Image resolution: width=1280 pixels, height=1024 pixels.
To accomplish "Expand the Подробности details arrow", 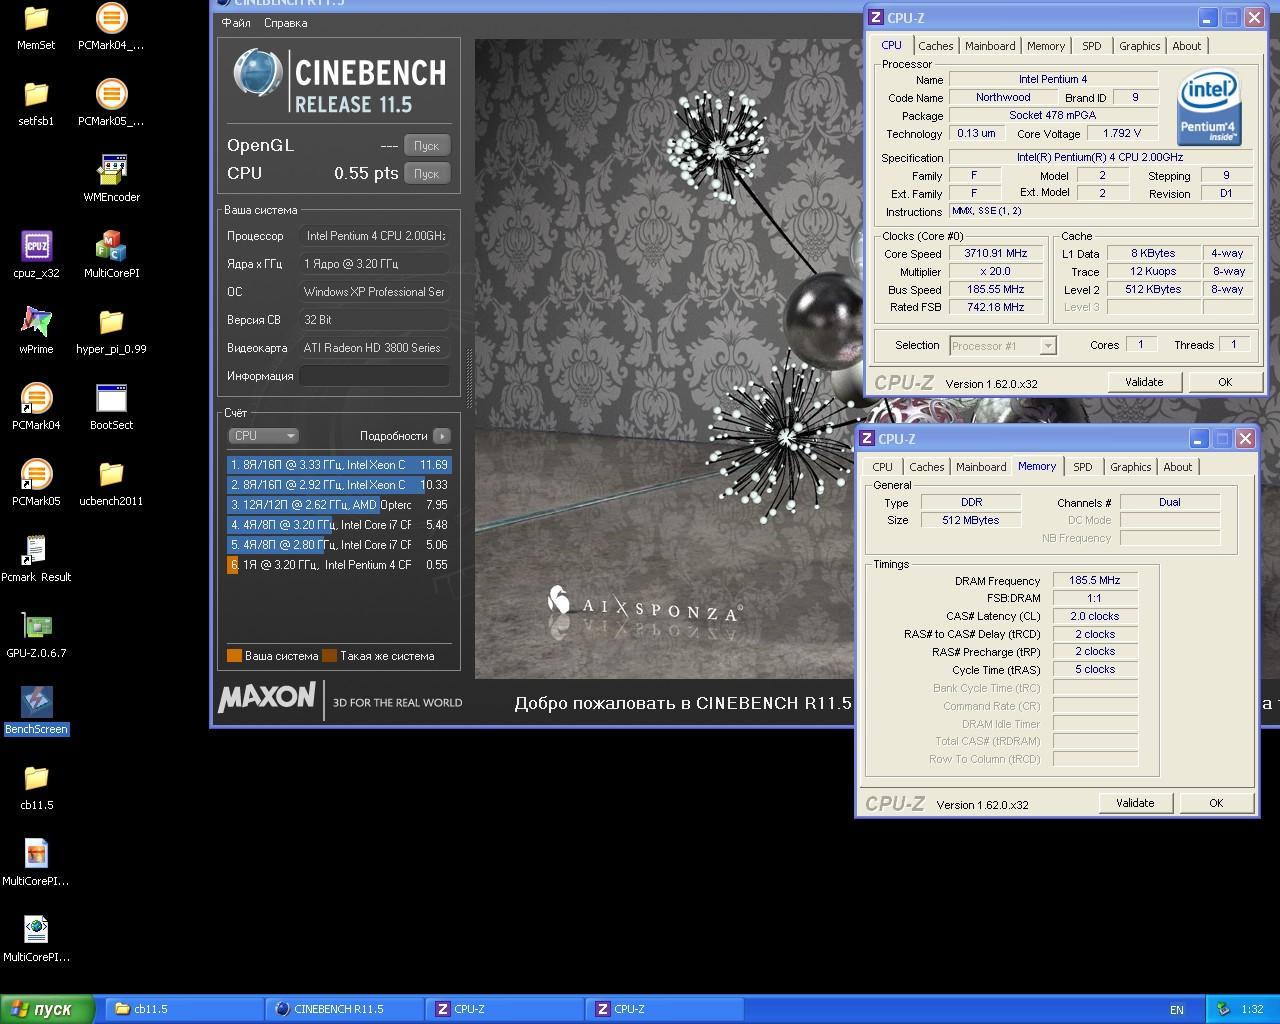I will tap(442, 436).
